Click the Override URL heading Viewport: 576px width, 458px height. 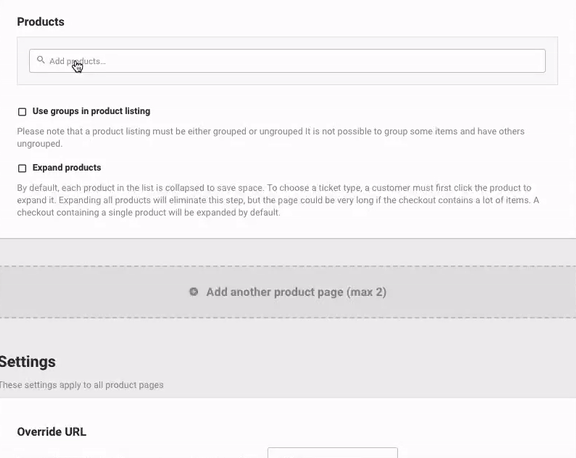(x=51, y=432)
